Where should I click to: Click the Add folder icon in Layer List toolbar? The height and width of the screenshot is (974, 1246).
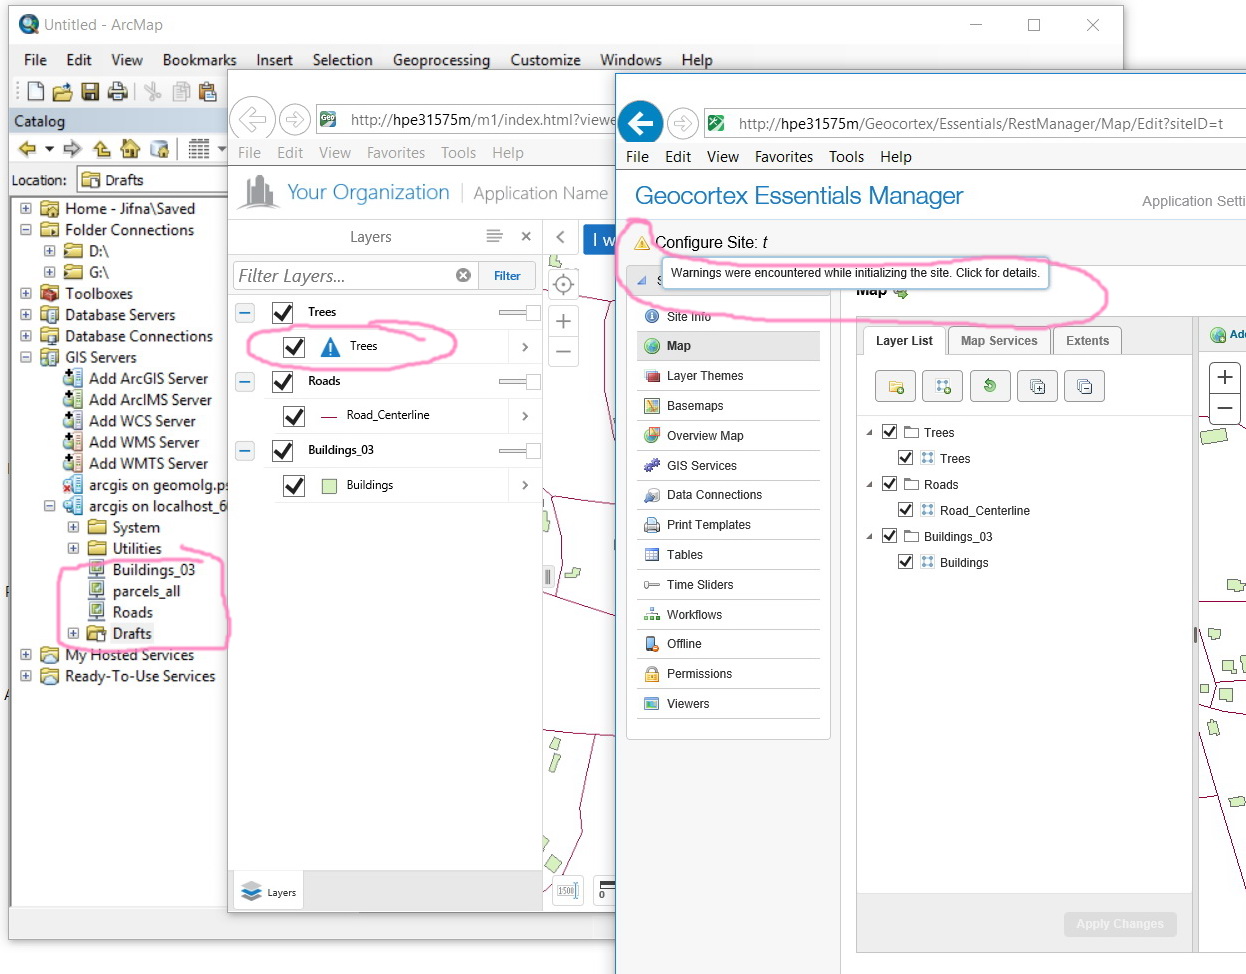pyautogui.click(x=894, y=386)
